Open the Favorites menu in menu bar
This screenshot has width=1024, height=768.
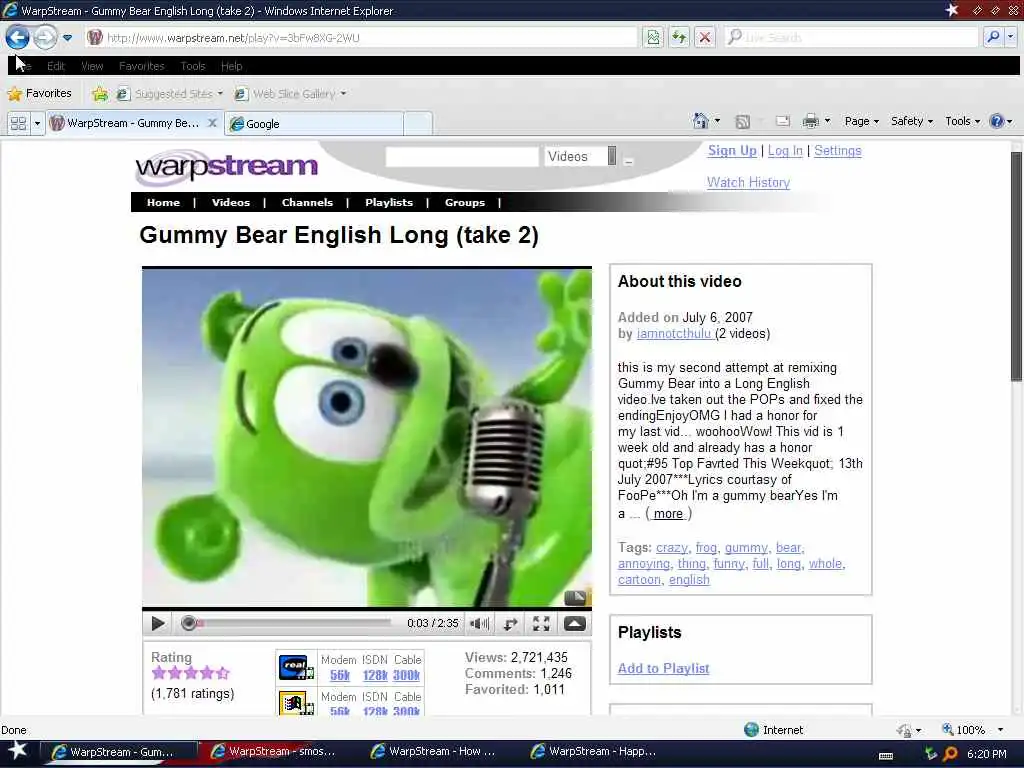point(142,66)
